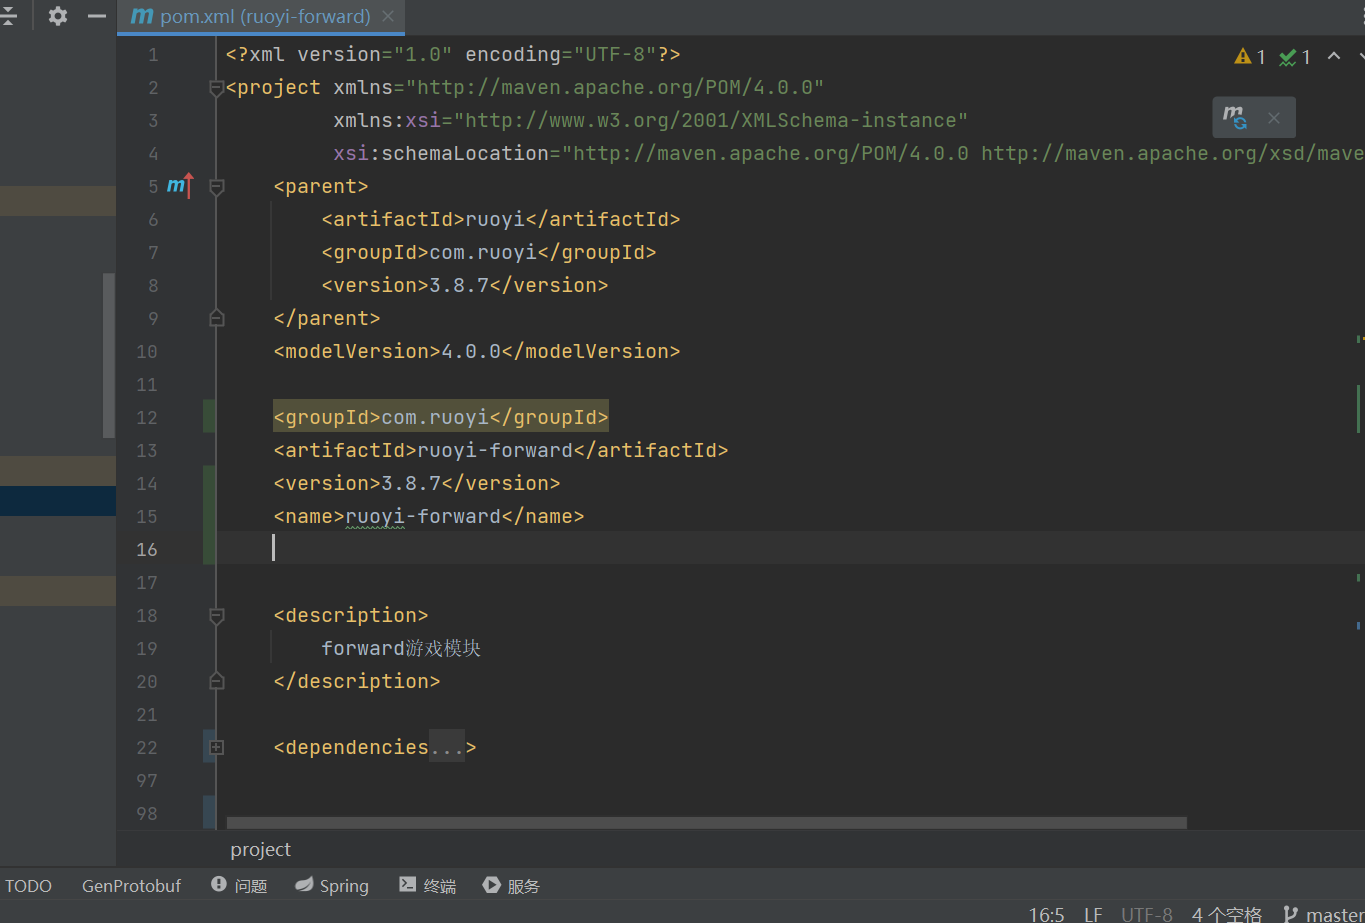Viewport: 1365px width, 923px height.
Task: Click the folded dependencies ellipsis placeholder
Action: tap(446, 747)
